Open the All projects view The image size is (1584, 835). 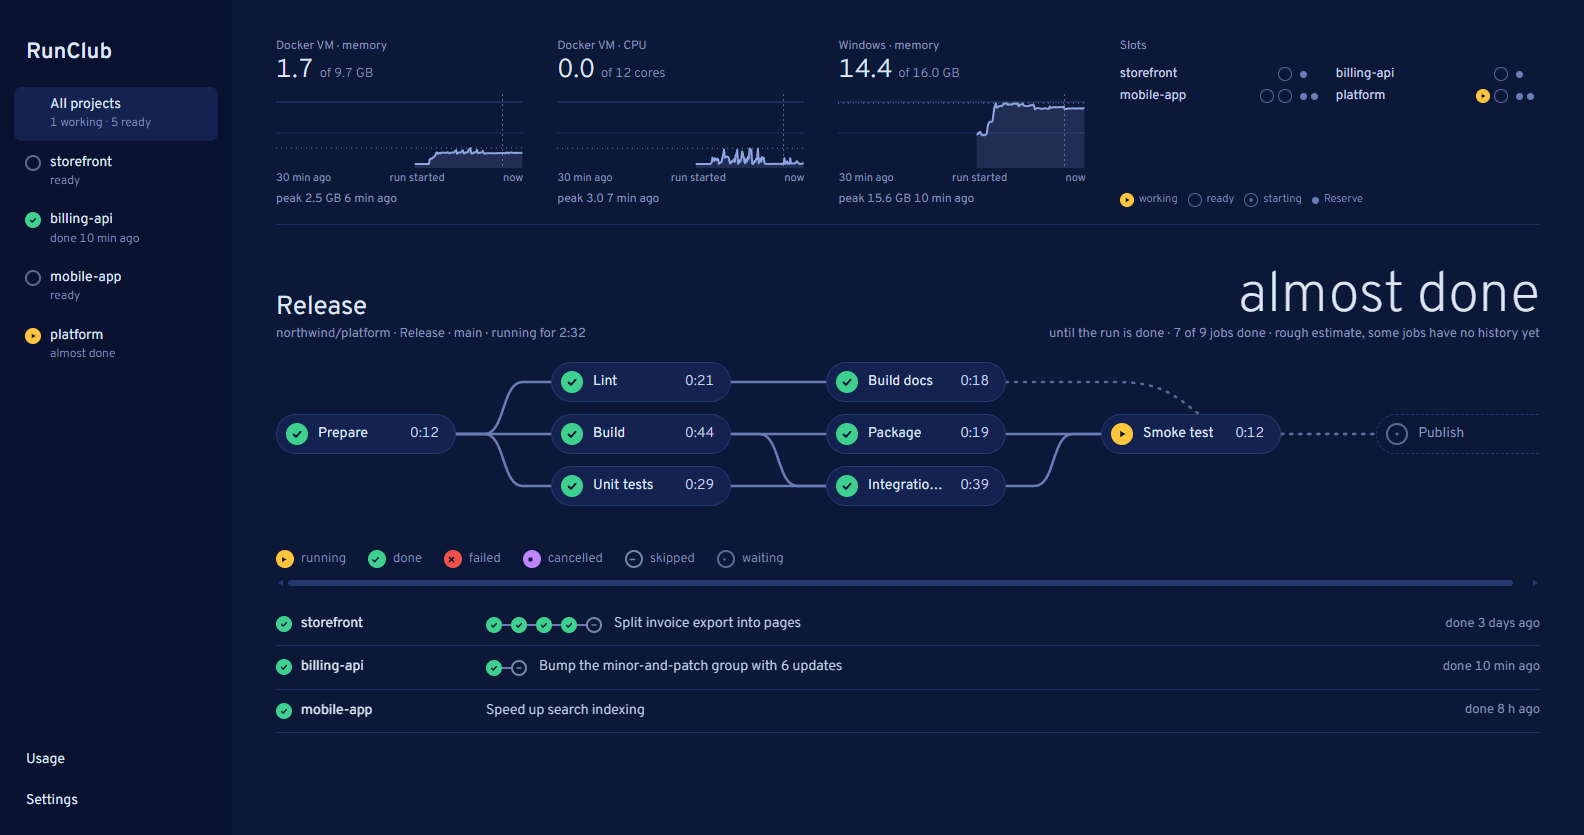click(x=116, y=113)
